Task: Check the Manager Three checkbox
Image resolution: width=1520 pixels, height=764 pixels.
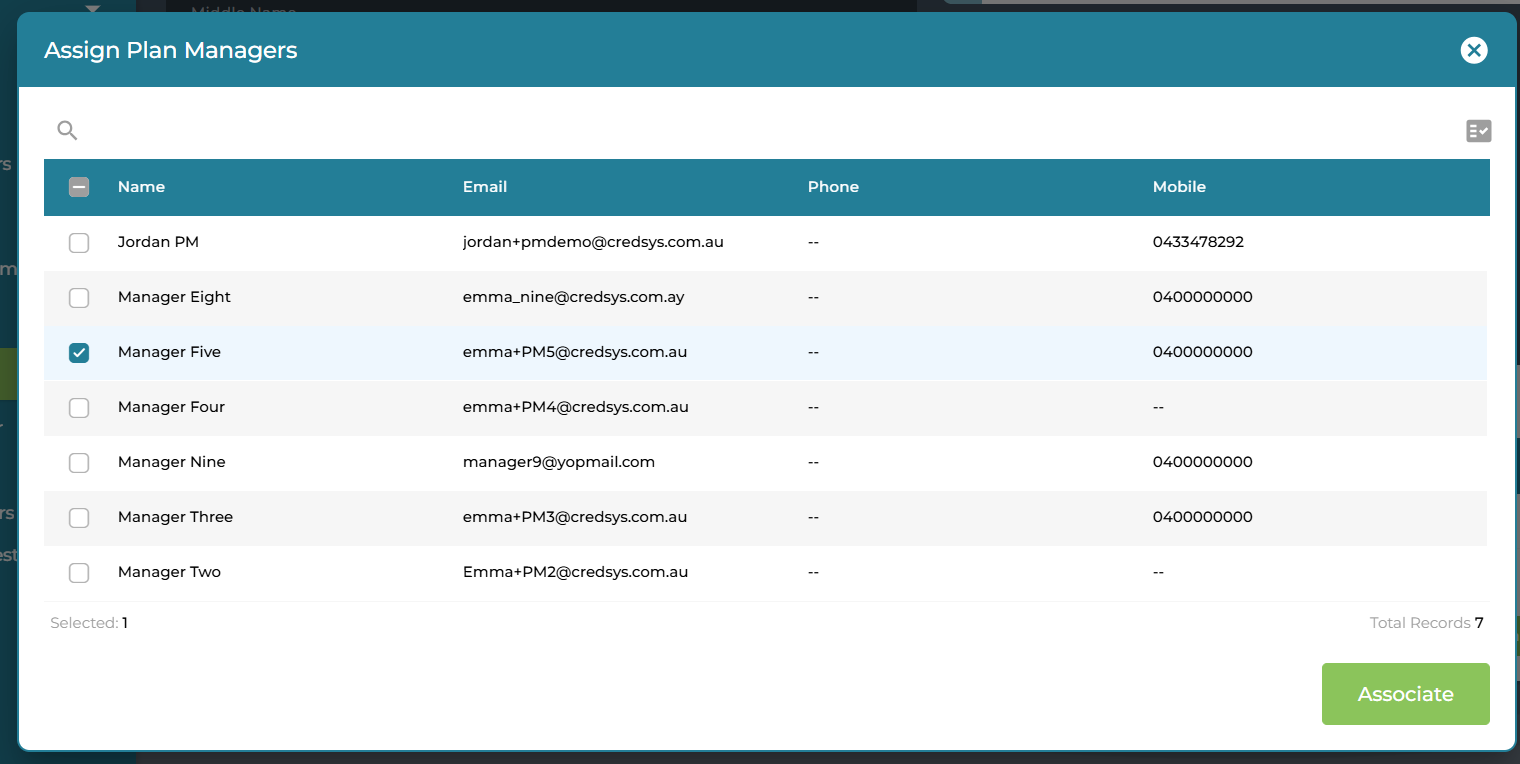Action: [79, 518]
